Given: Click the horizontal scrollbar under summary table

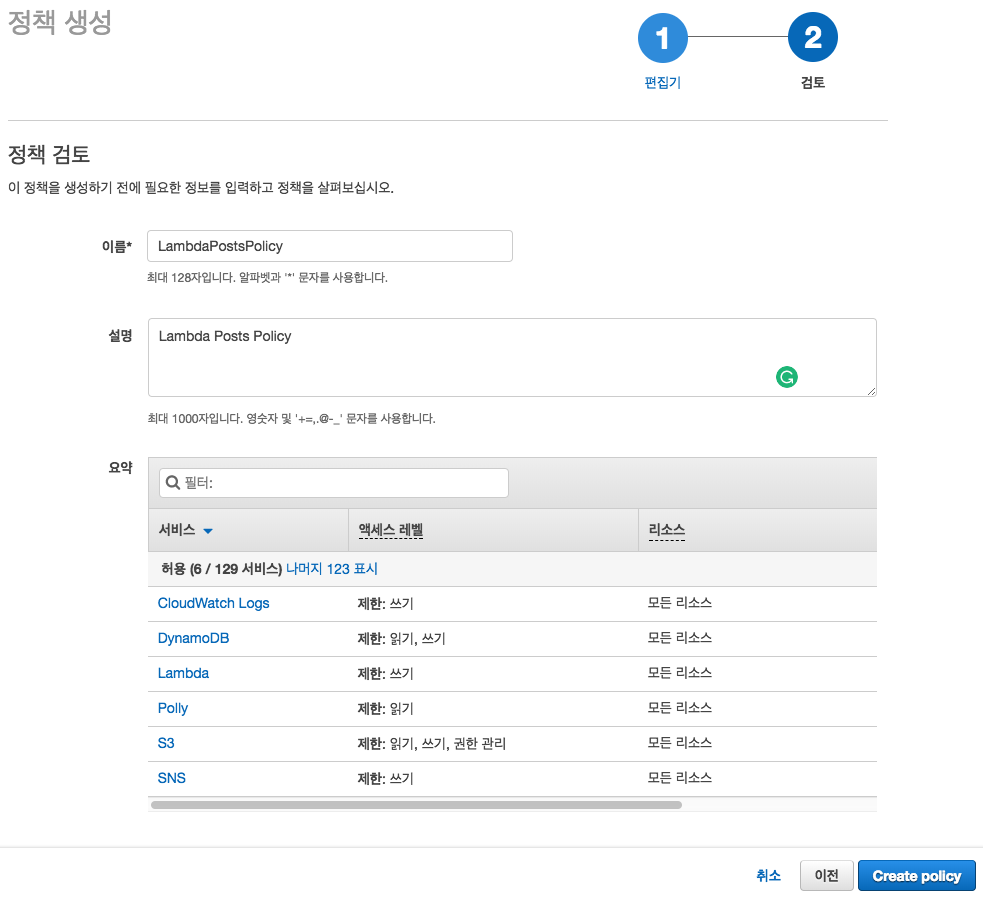Looking at the screenshot, I should [x=416, y=805].
